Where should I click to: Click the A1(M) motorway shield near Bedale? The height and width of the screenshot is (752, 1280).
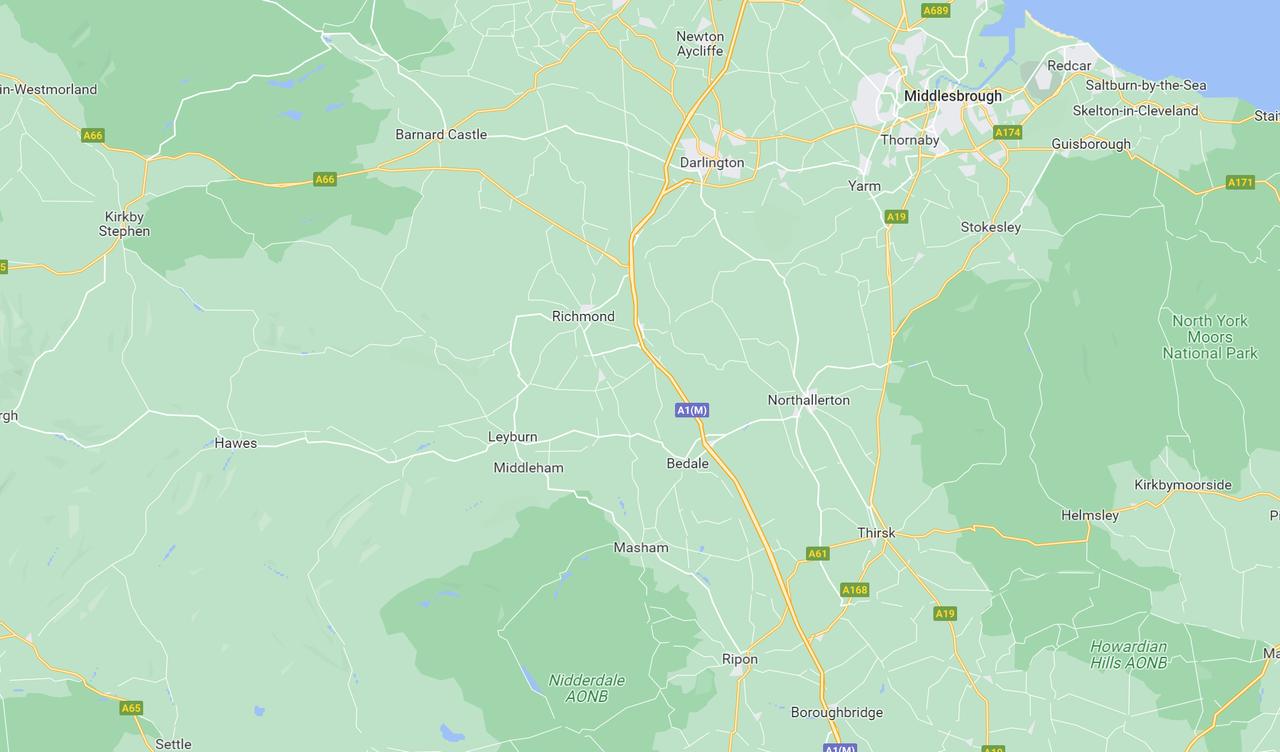tap(692, 410)
